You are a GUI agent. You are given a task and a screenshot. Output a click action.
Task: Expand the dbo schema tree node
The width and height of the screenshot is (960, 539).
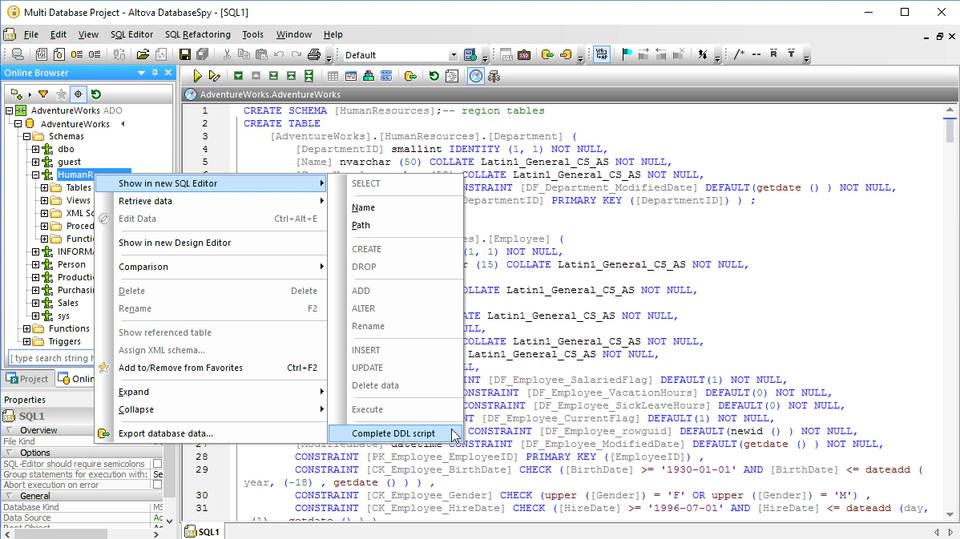(x=35, y=149)
